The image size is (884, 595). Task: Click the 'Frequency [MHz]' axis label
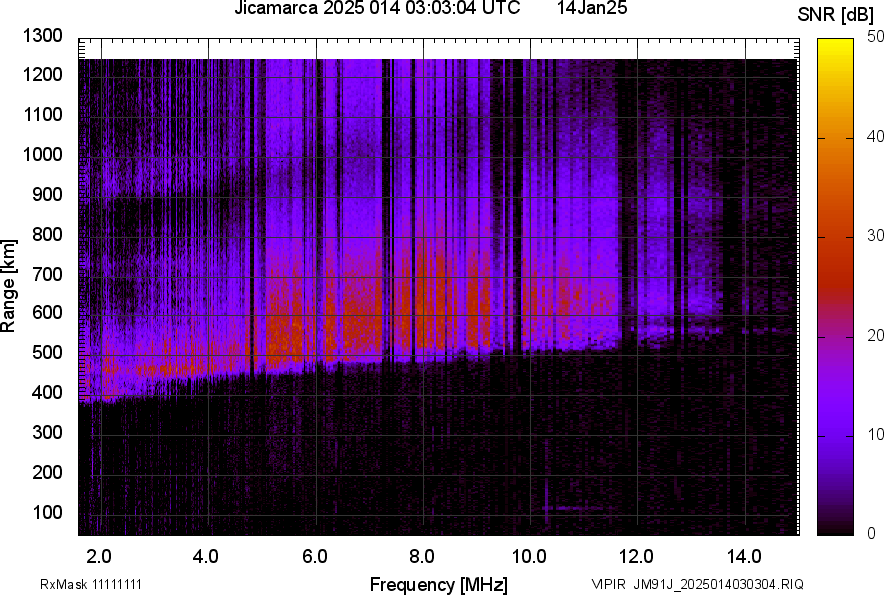tap(439, 584)
